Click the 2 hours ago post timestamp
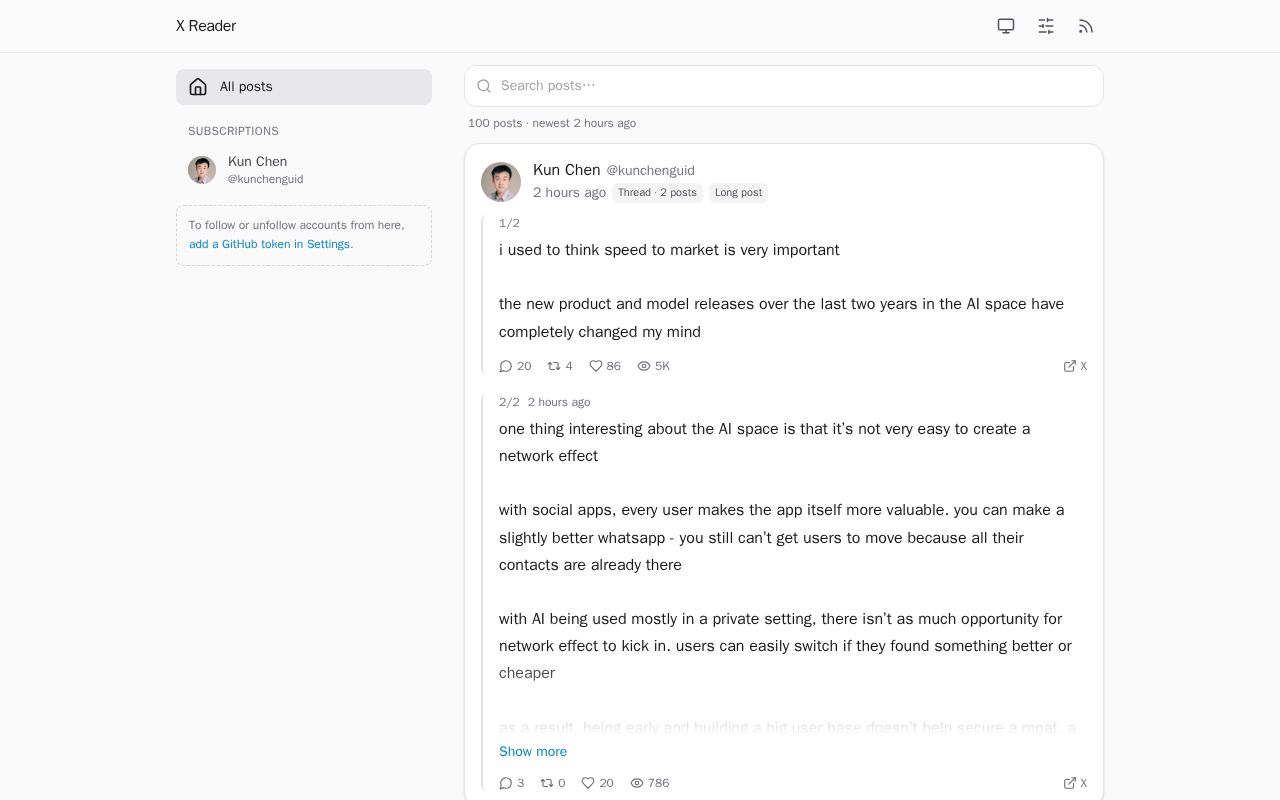This screenshot has height=800, width=1280. 569,193
